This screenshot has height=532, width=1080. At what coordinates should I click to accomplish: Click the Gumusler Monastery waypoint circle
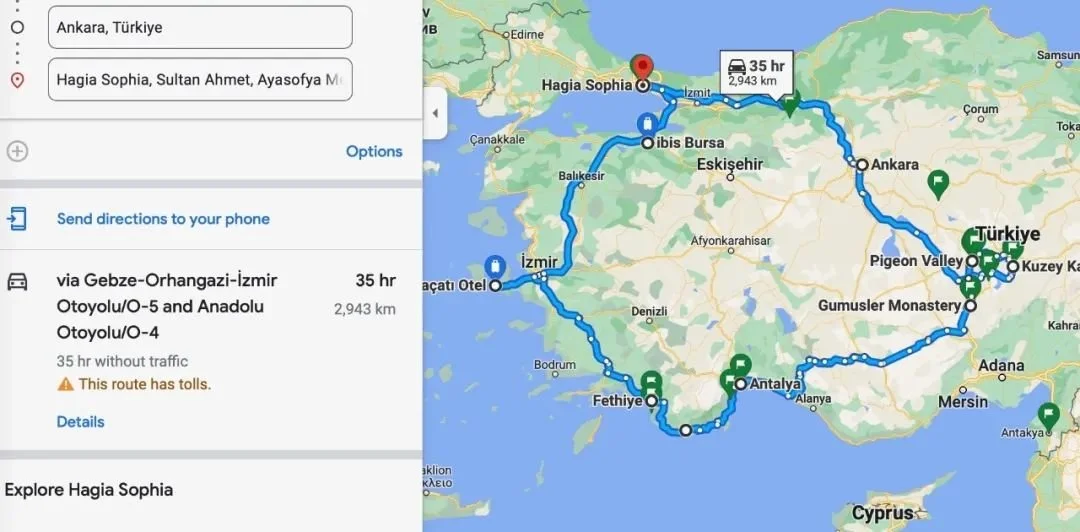970,305
